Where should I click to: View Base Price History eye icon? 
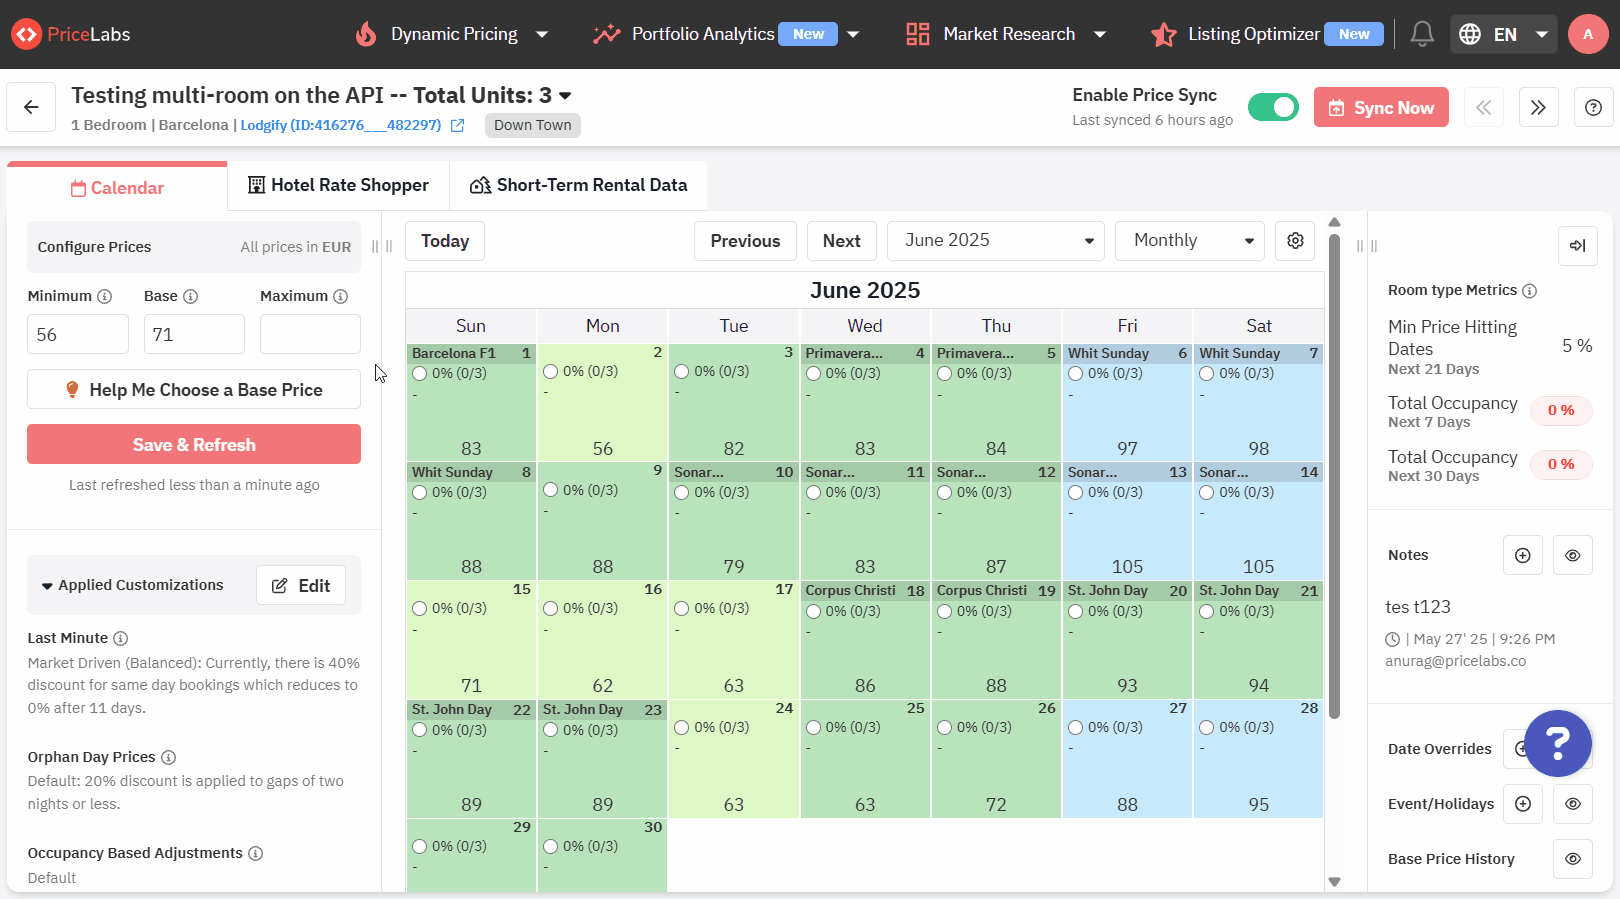pyautogui.click(x=1572, y=859)
